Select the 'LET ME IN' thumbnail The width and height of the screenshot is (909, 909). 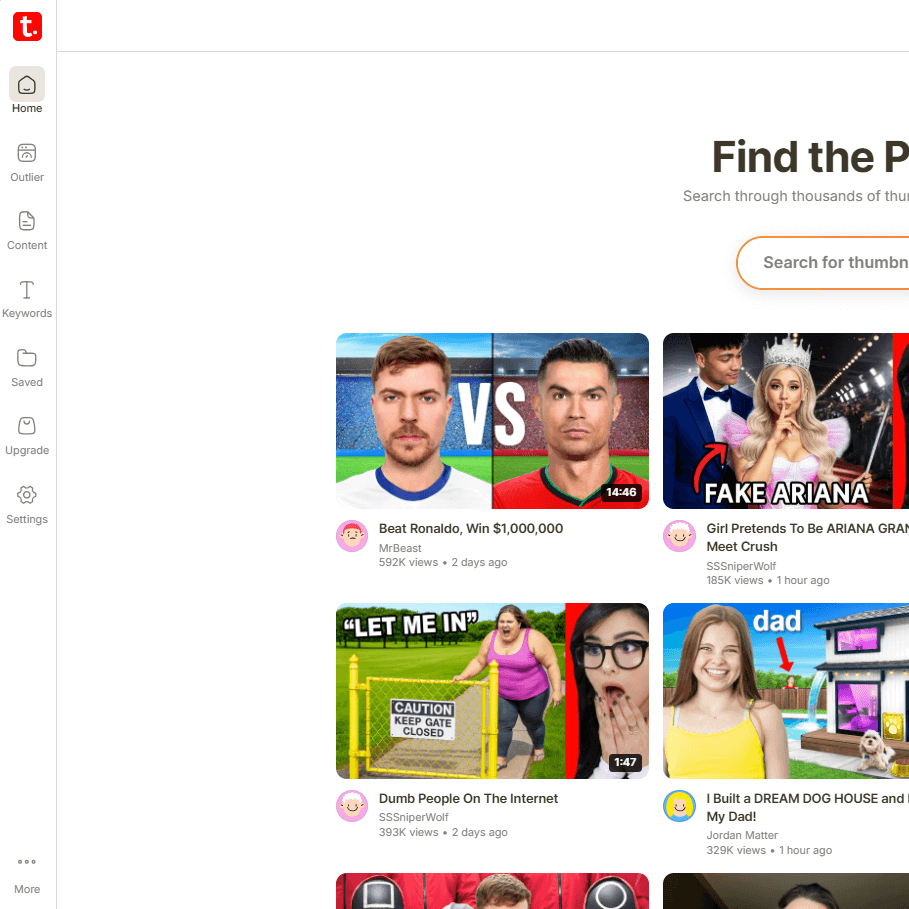492,691
